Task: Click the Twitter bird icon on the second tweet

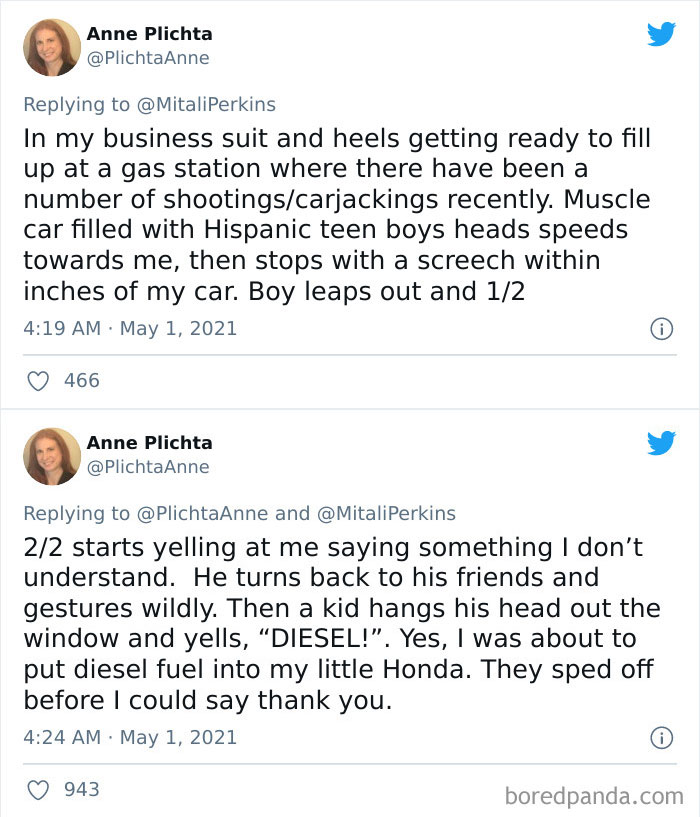Action: point(662,443)
